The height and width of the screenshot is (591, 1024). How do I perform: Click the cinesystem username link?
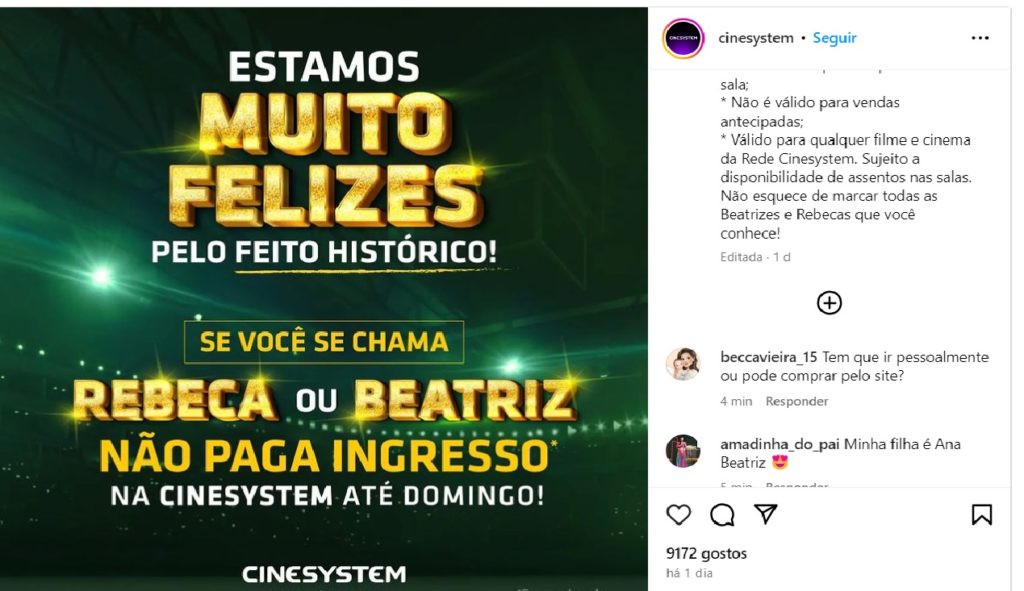point(756,38)
